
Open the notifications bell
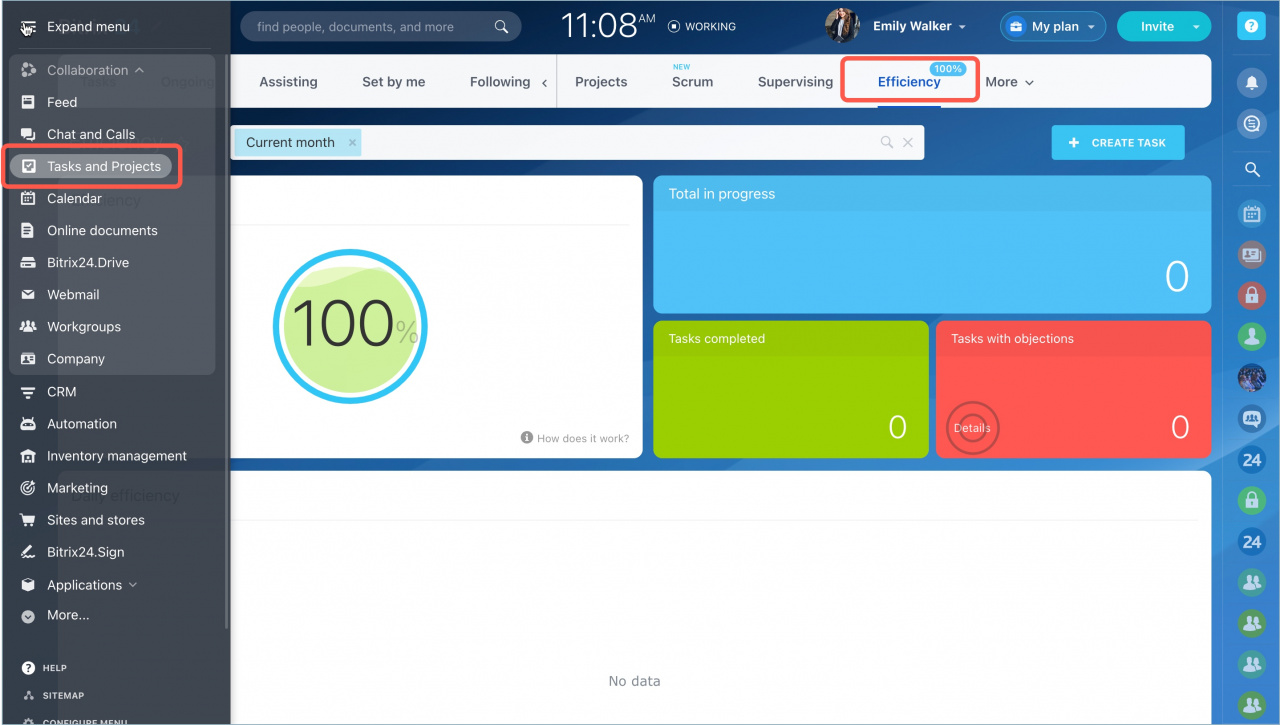click(x=1252, y=83)
